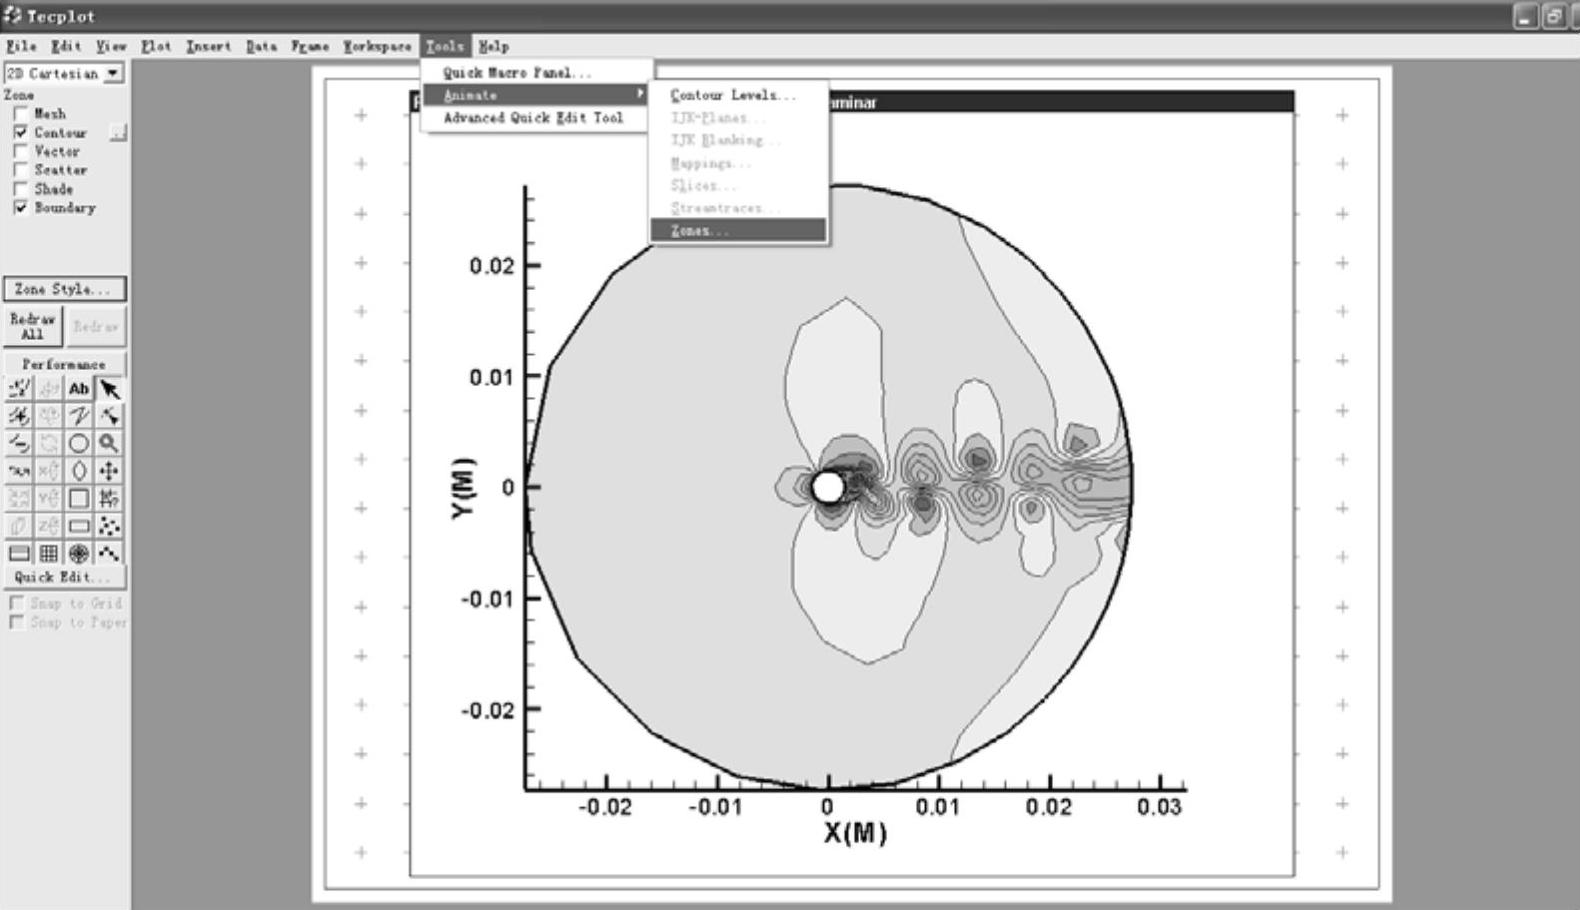Enable the Vector zone layer
The image size is (1580, 910).
pyautogui.click(x=21, y=152)
